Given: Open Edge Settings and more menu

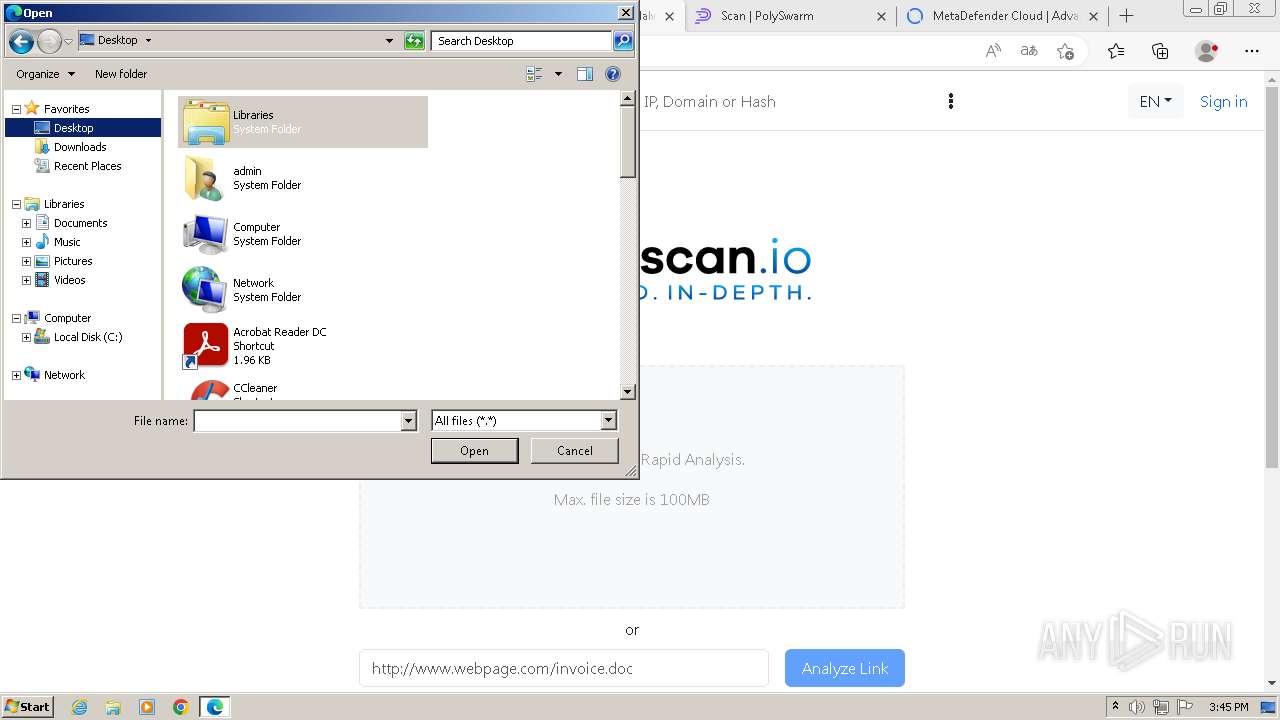Looking at the screenshot, I should click(x=1252, y=51).
